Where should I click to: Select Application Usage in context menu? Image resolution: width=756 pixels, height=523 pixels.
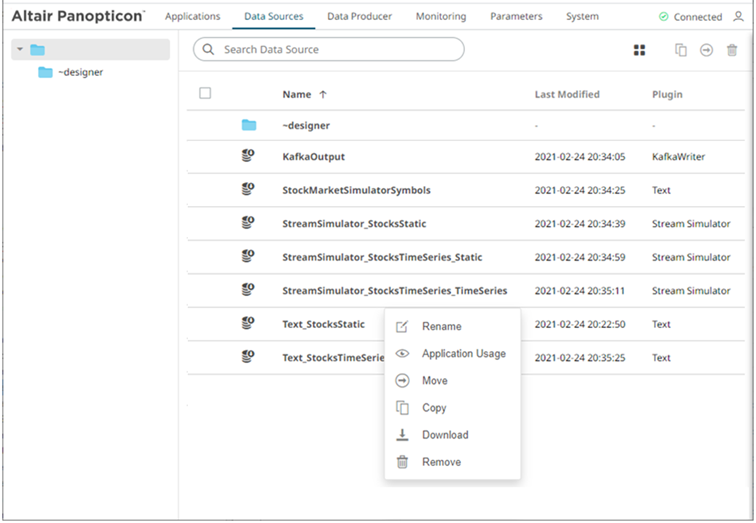pos(463,354)
